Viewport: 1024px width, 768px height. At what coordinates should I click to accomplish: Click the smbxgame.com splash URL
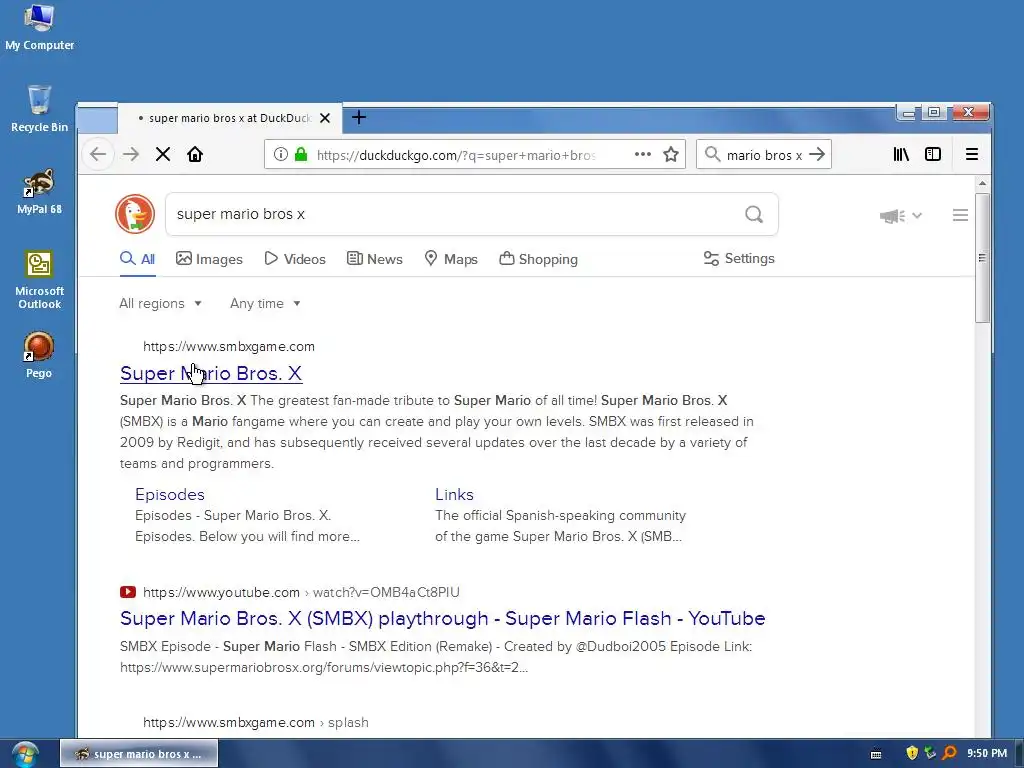[x=256, y=723]
